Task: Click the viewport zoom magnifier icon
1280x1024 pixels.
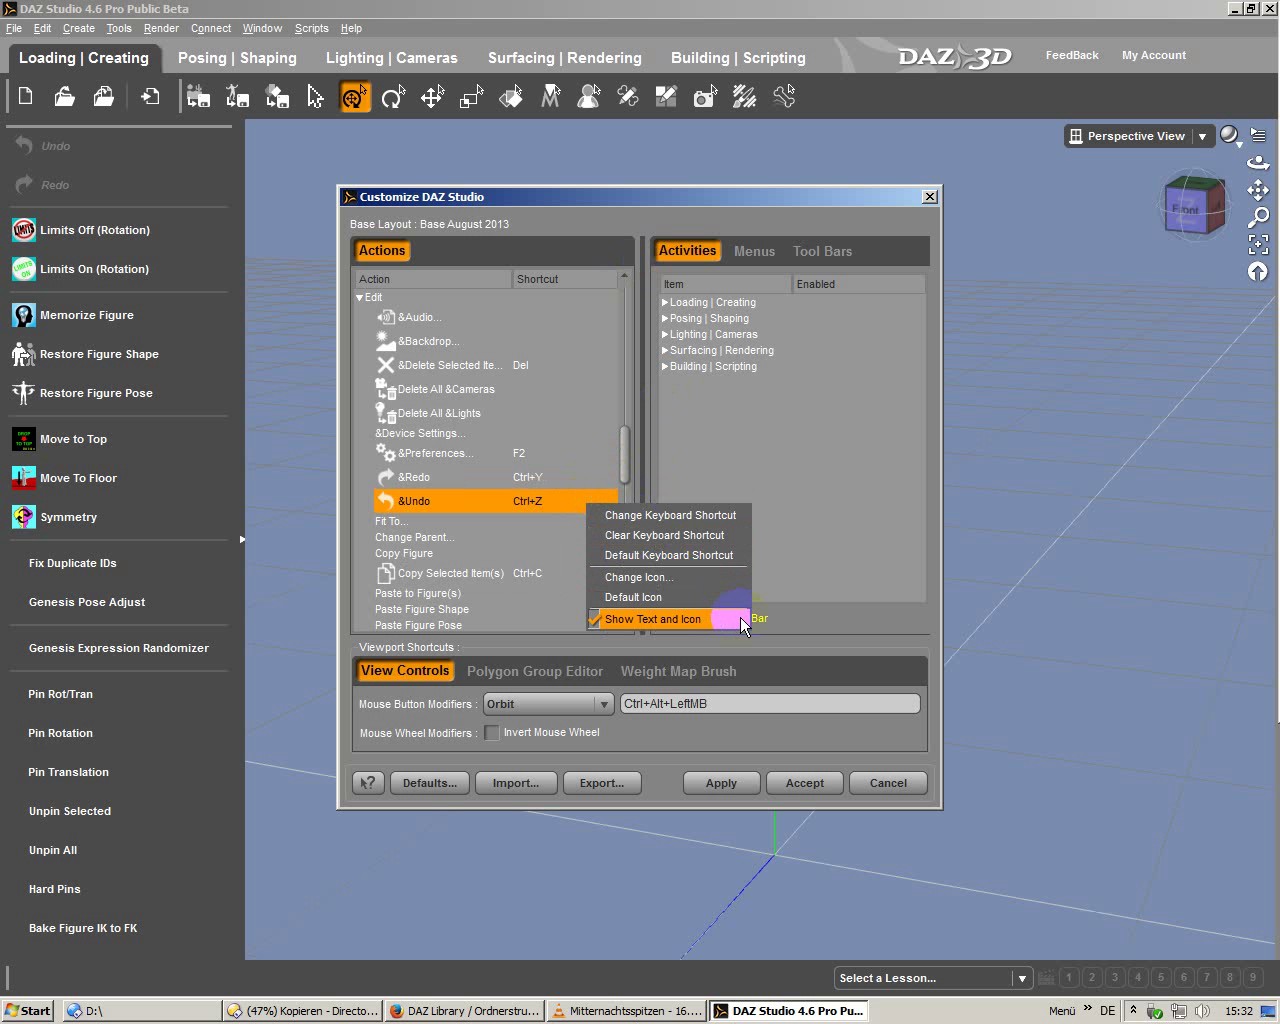Action: pos(1258,217)
